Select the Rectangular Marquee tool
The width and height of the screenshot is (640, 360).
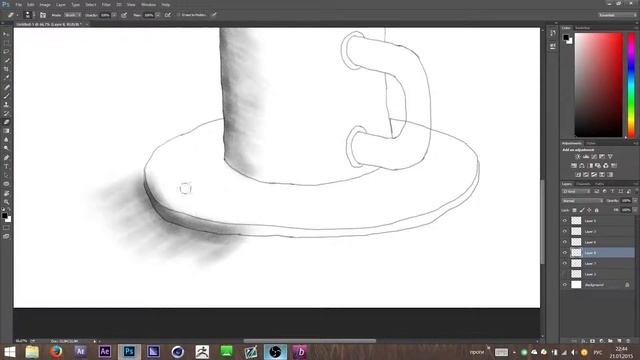[6, 43]
